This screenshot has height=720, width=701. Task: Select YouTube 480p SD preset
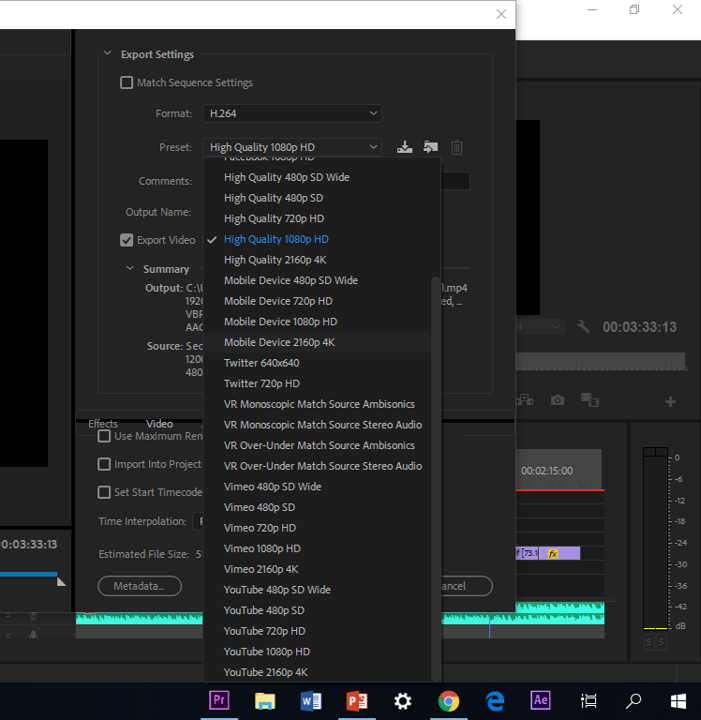[x=317, y=611]
